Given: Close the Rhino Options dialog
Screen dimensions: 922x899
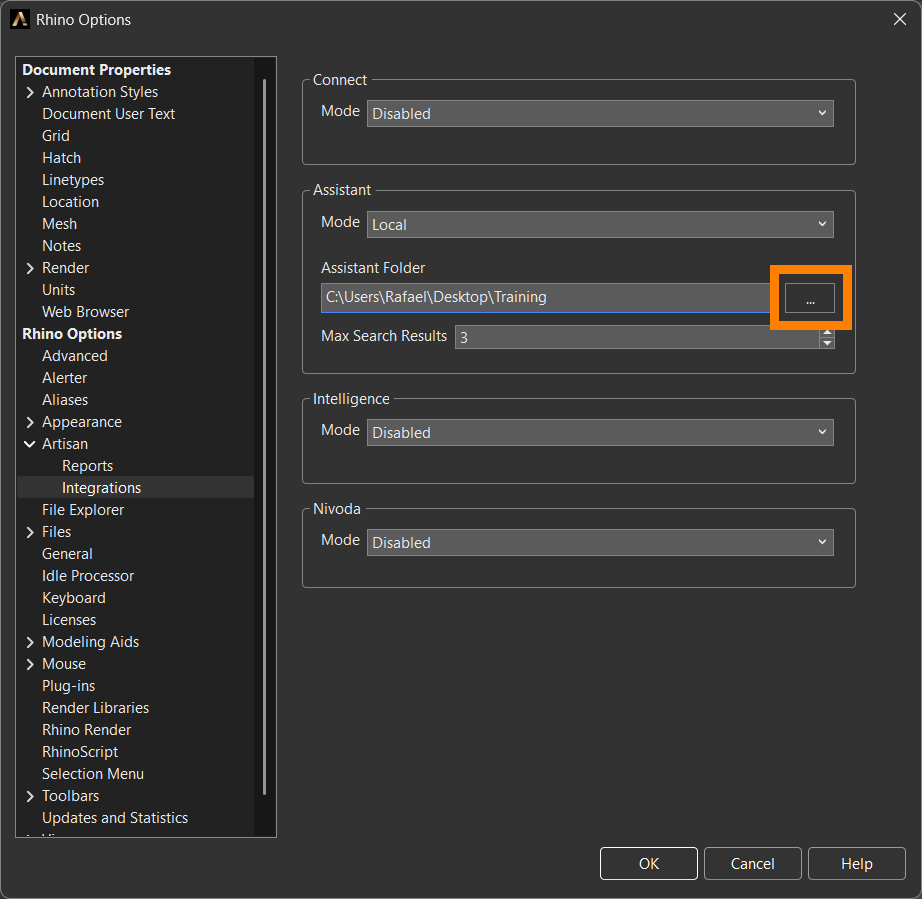Looking at the screenshot, I should point(898,19).
